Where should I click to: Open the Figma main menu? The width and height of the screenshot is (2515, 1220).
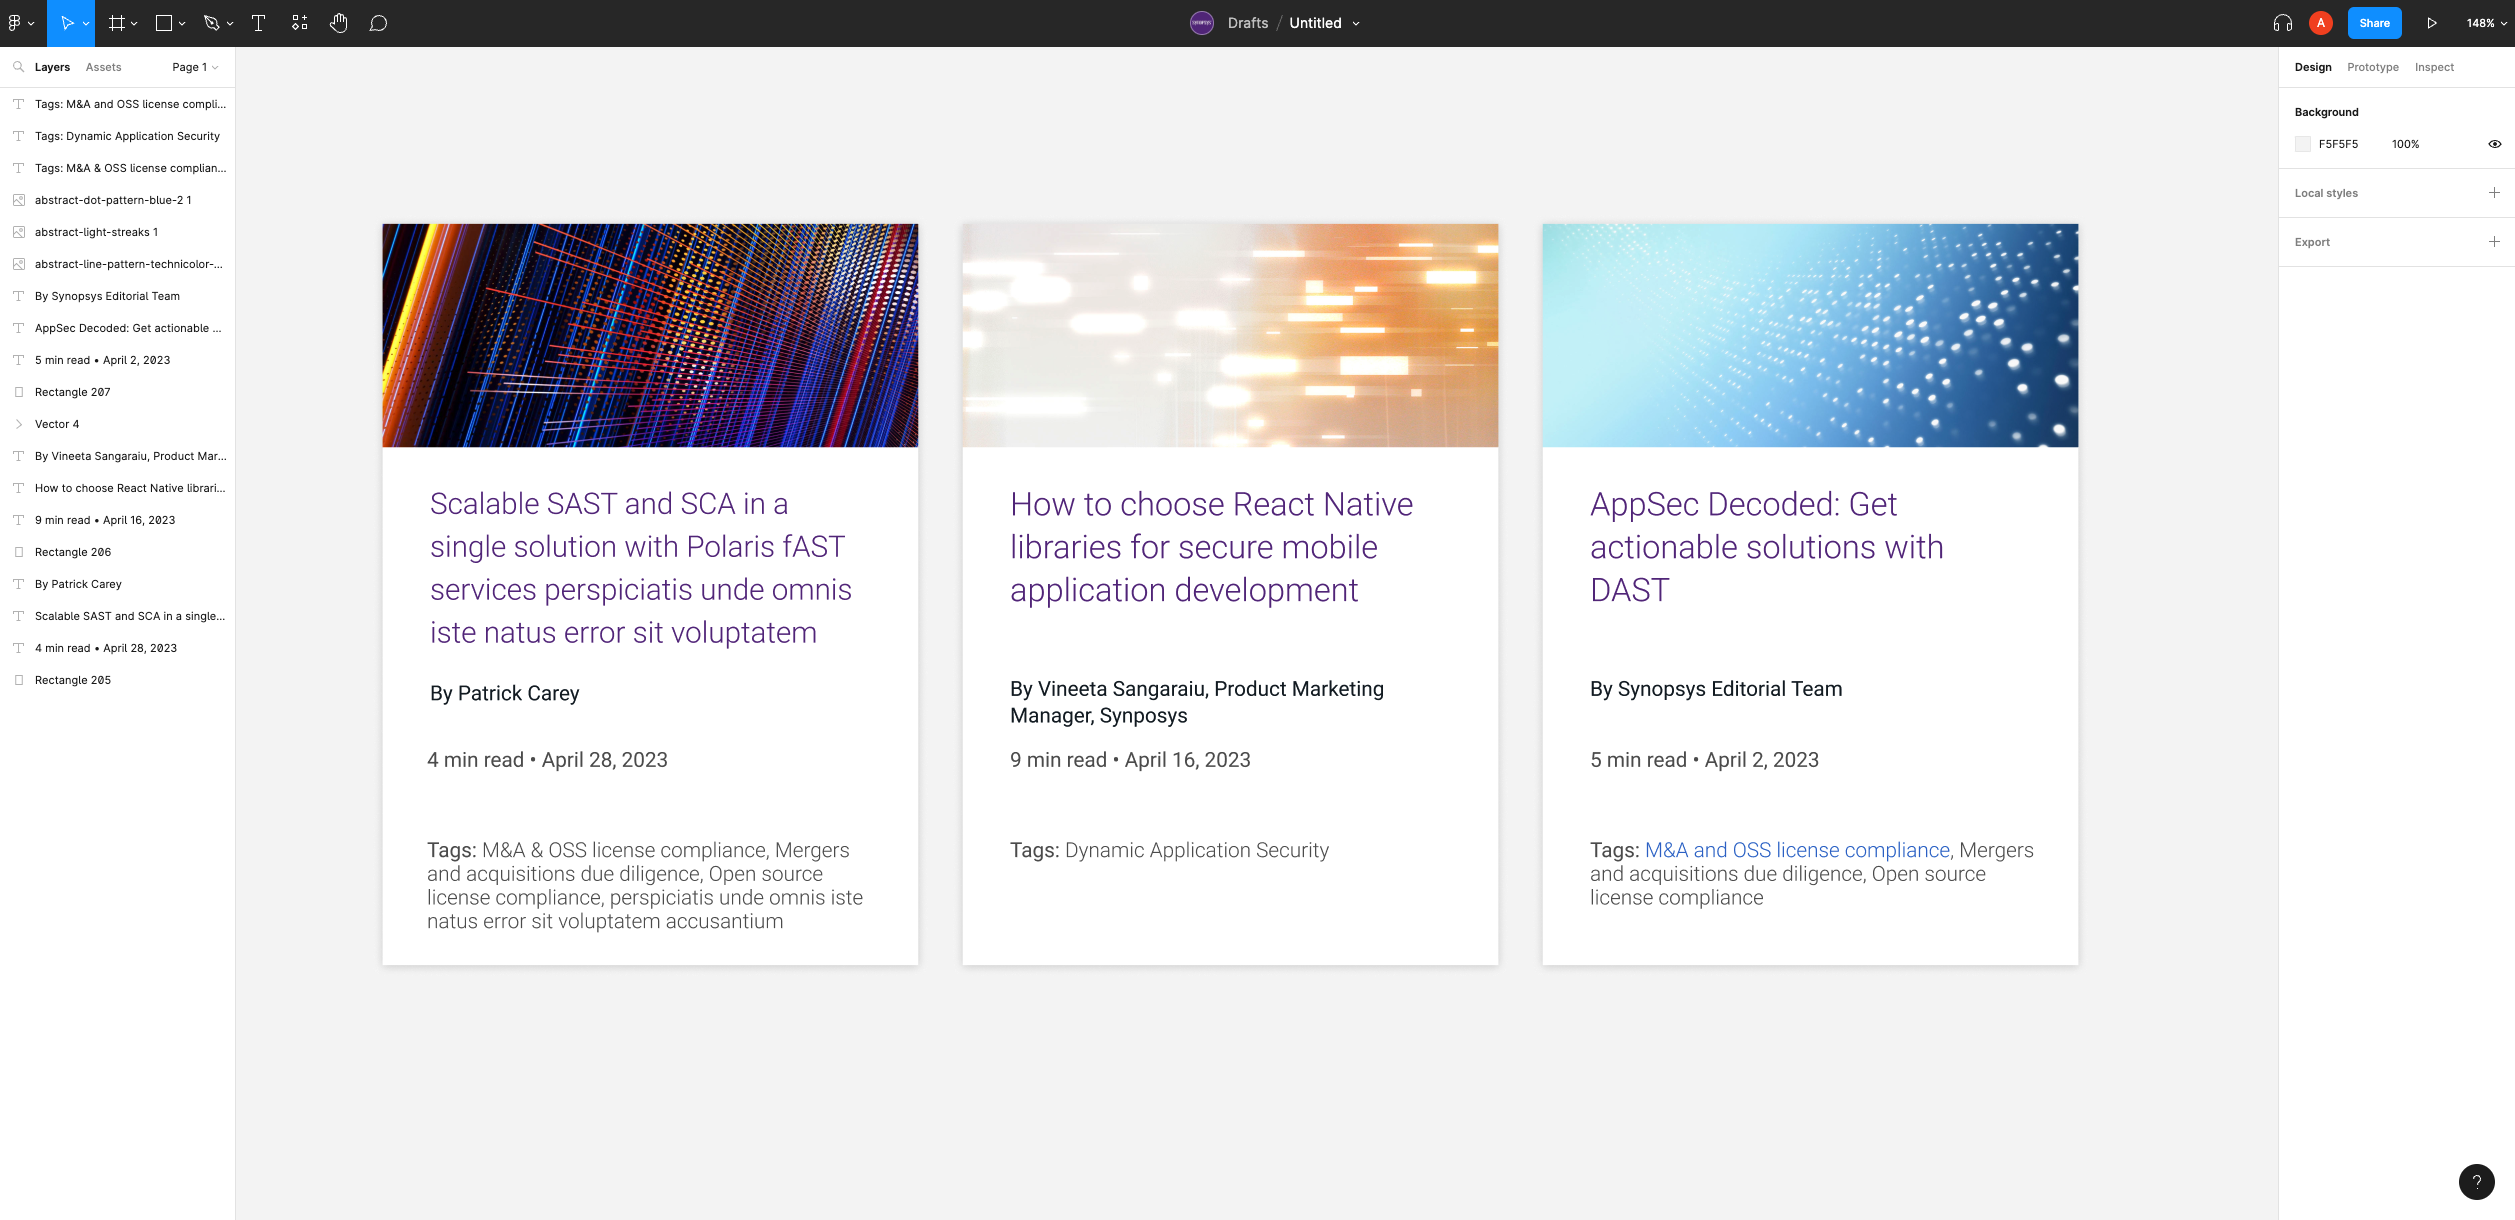[18, 23]
